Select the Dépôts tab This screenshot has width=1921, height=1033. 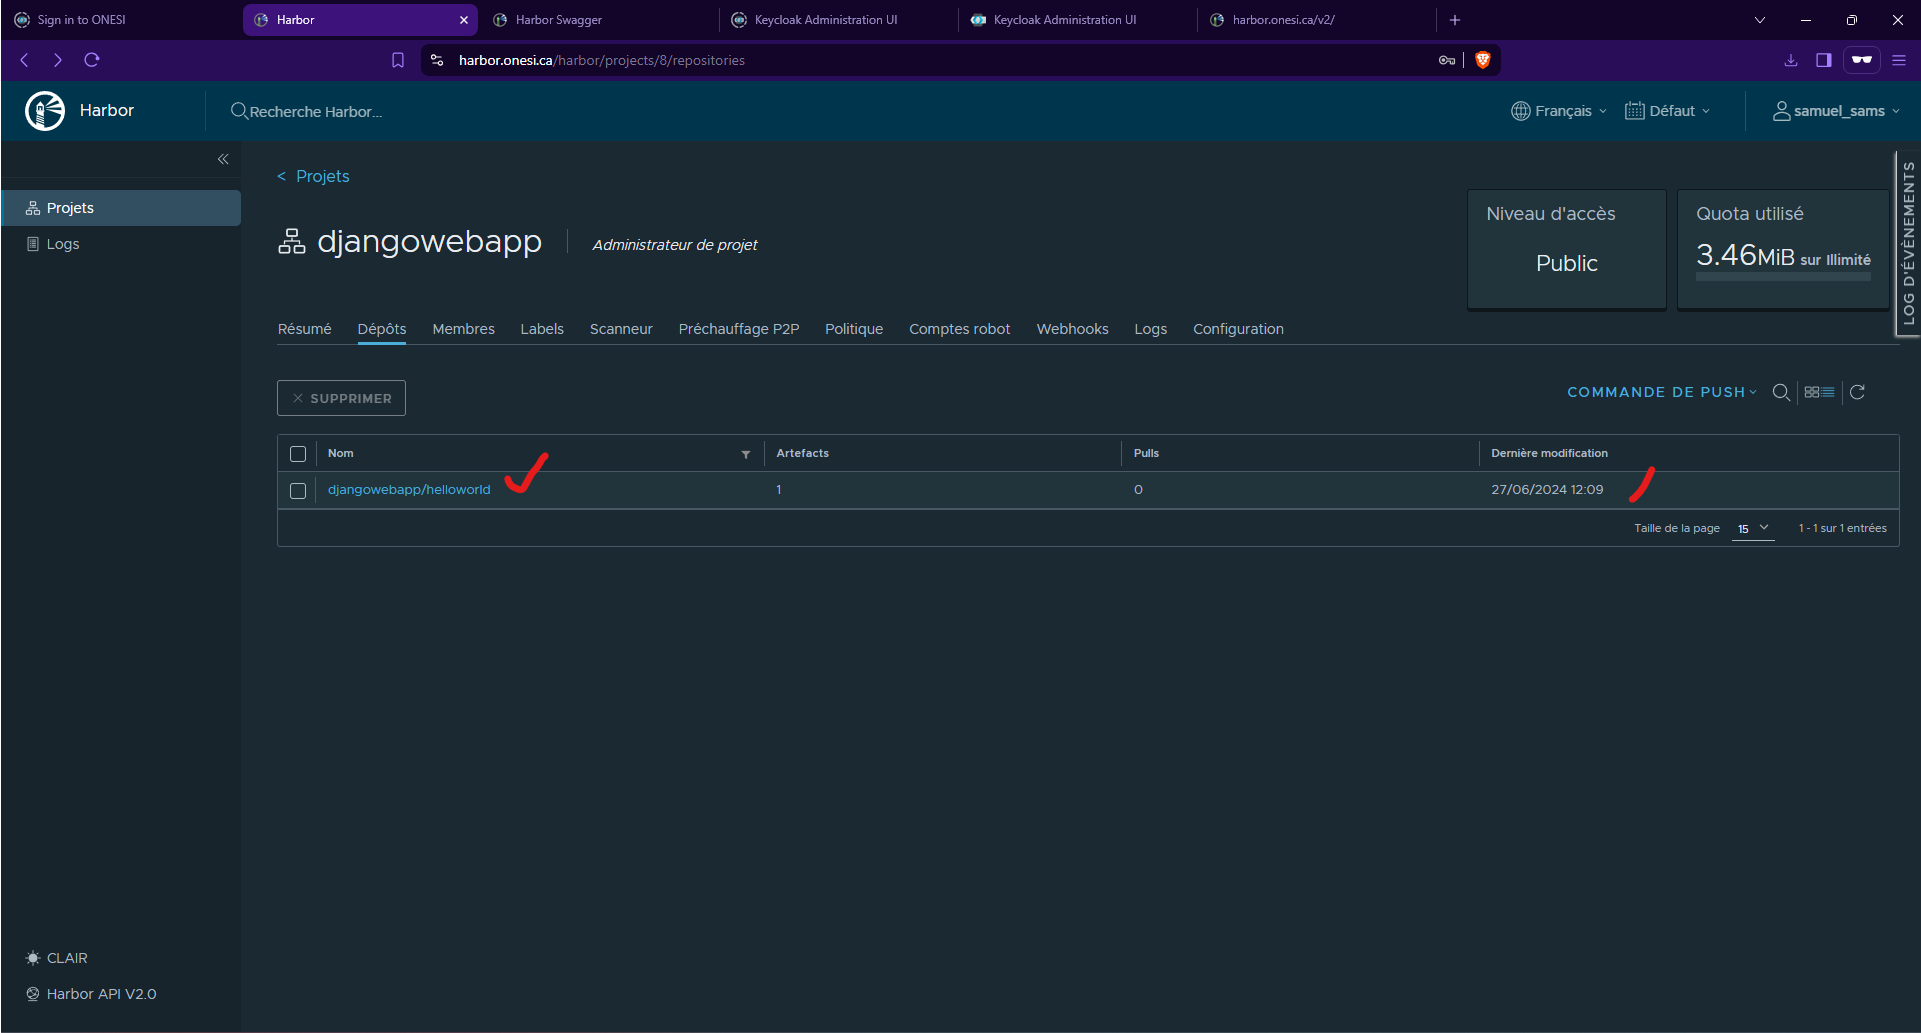[382, 329]
